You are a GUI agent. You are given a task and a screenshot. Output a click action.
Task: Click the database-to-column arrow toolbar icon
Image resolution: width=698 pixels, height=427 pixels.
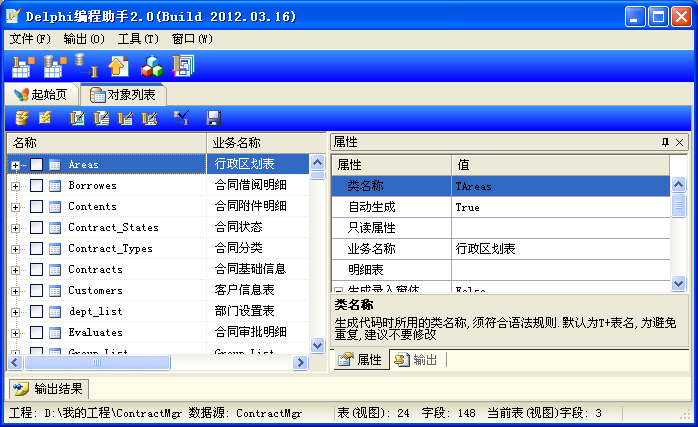click(x=85, y=66)
